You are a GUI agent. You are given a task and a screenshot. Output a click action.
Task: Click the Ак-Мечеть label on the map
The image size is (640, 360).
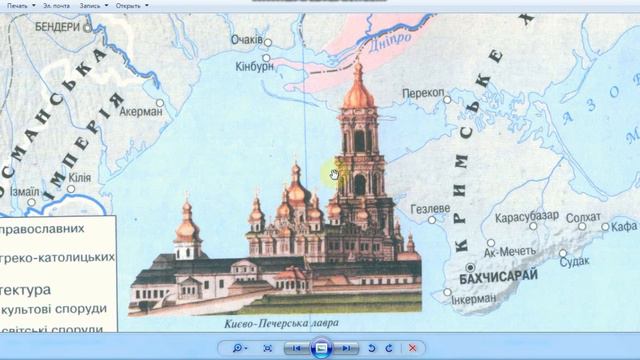pos(510,252)
